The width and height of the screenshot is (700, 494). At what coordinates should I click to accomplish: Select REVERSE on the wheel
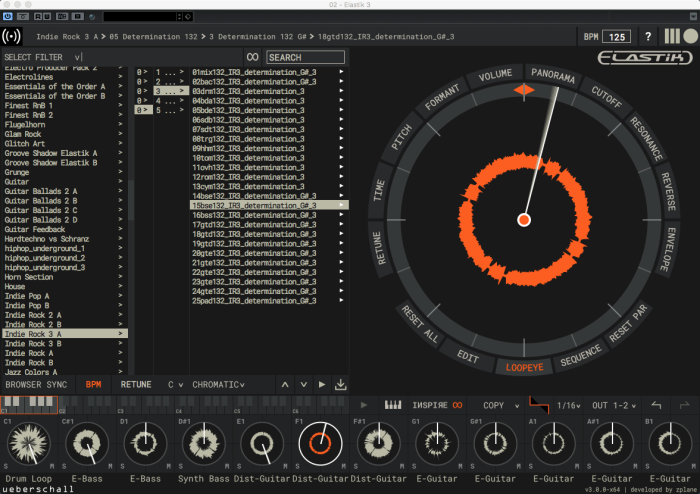point(668,192)
